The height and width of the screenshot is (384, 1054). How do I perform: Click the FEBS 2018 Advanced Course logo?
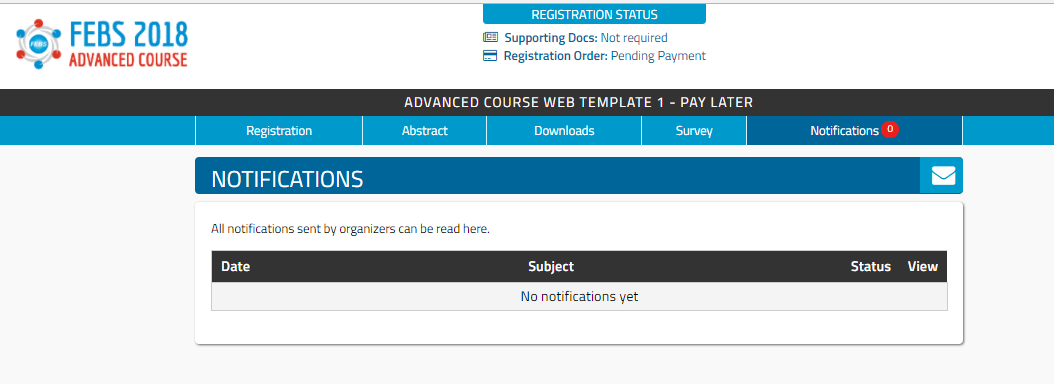102,44
